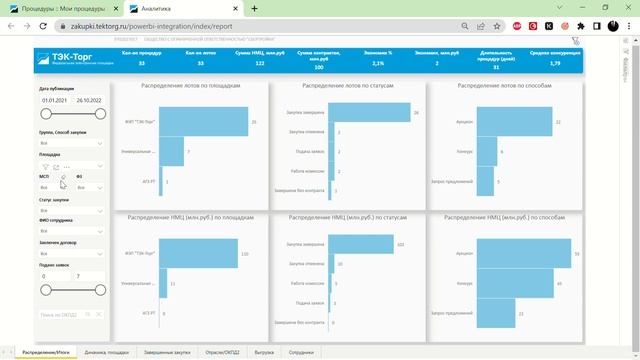Image resolution: width=640 pixels, height=360 pixels.
Task: Open the Статус закупки dropdown
Action: [71, 211]
